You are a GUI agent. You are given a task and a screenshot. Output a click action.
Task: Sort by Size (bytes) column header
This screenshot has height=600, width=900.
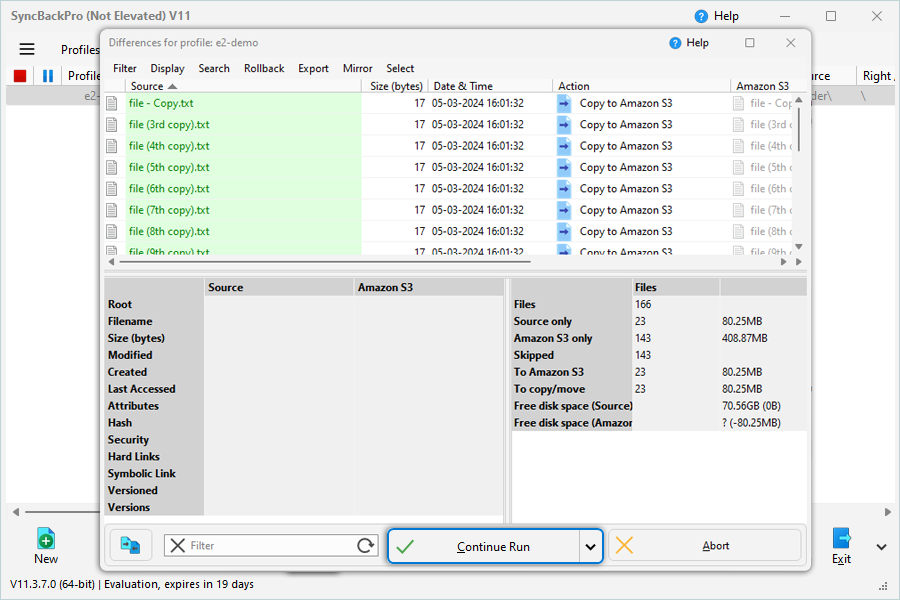[395, 86]
